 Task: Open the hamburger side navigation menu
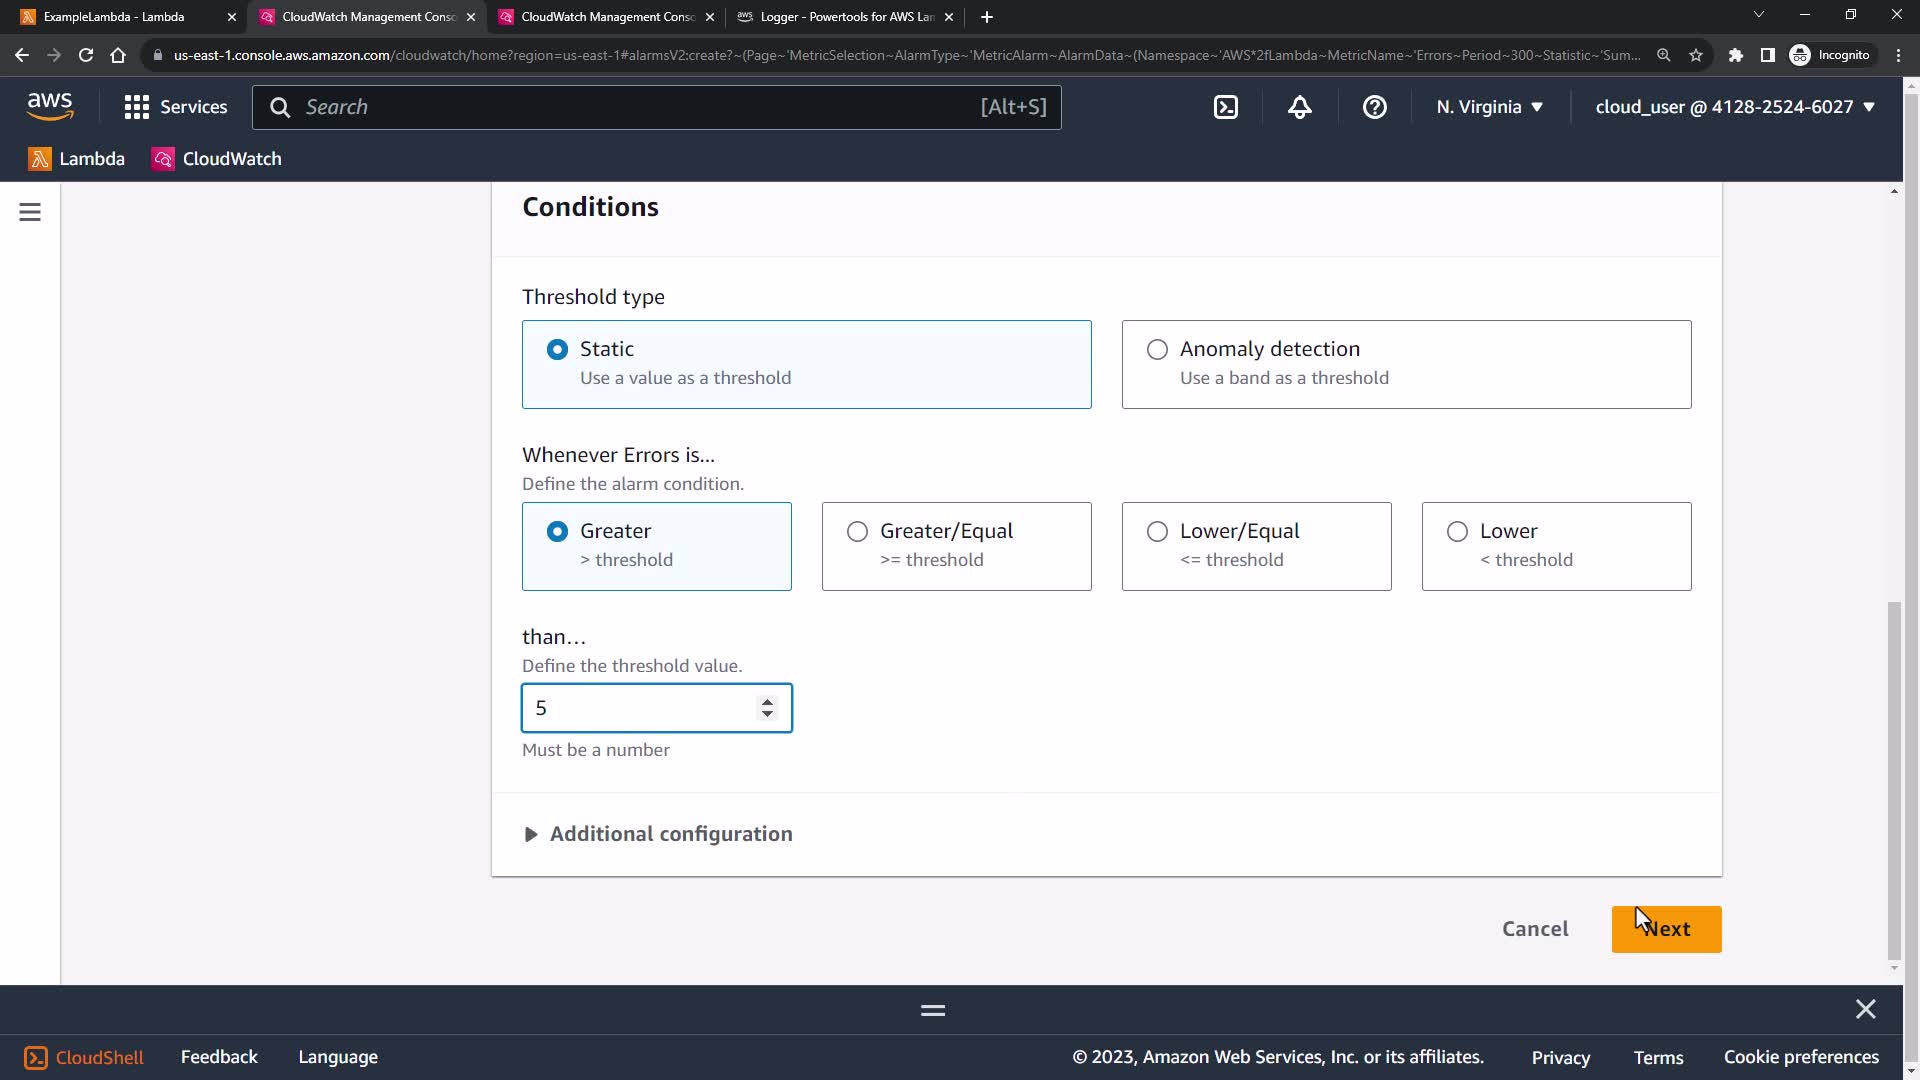click(30, 212)
